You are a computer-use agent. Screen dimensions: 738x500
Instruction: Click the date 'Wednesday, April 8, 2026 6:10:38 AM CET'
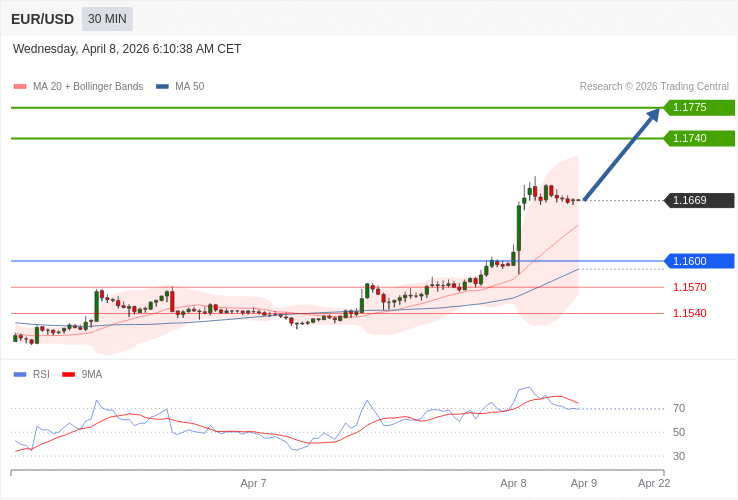127,49
